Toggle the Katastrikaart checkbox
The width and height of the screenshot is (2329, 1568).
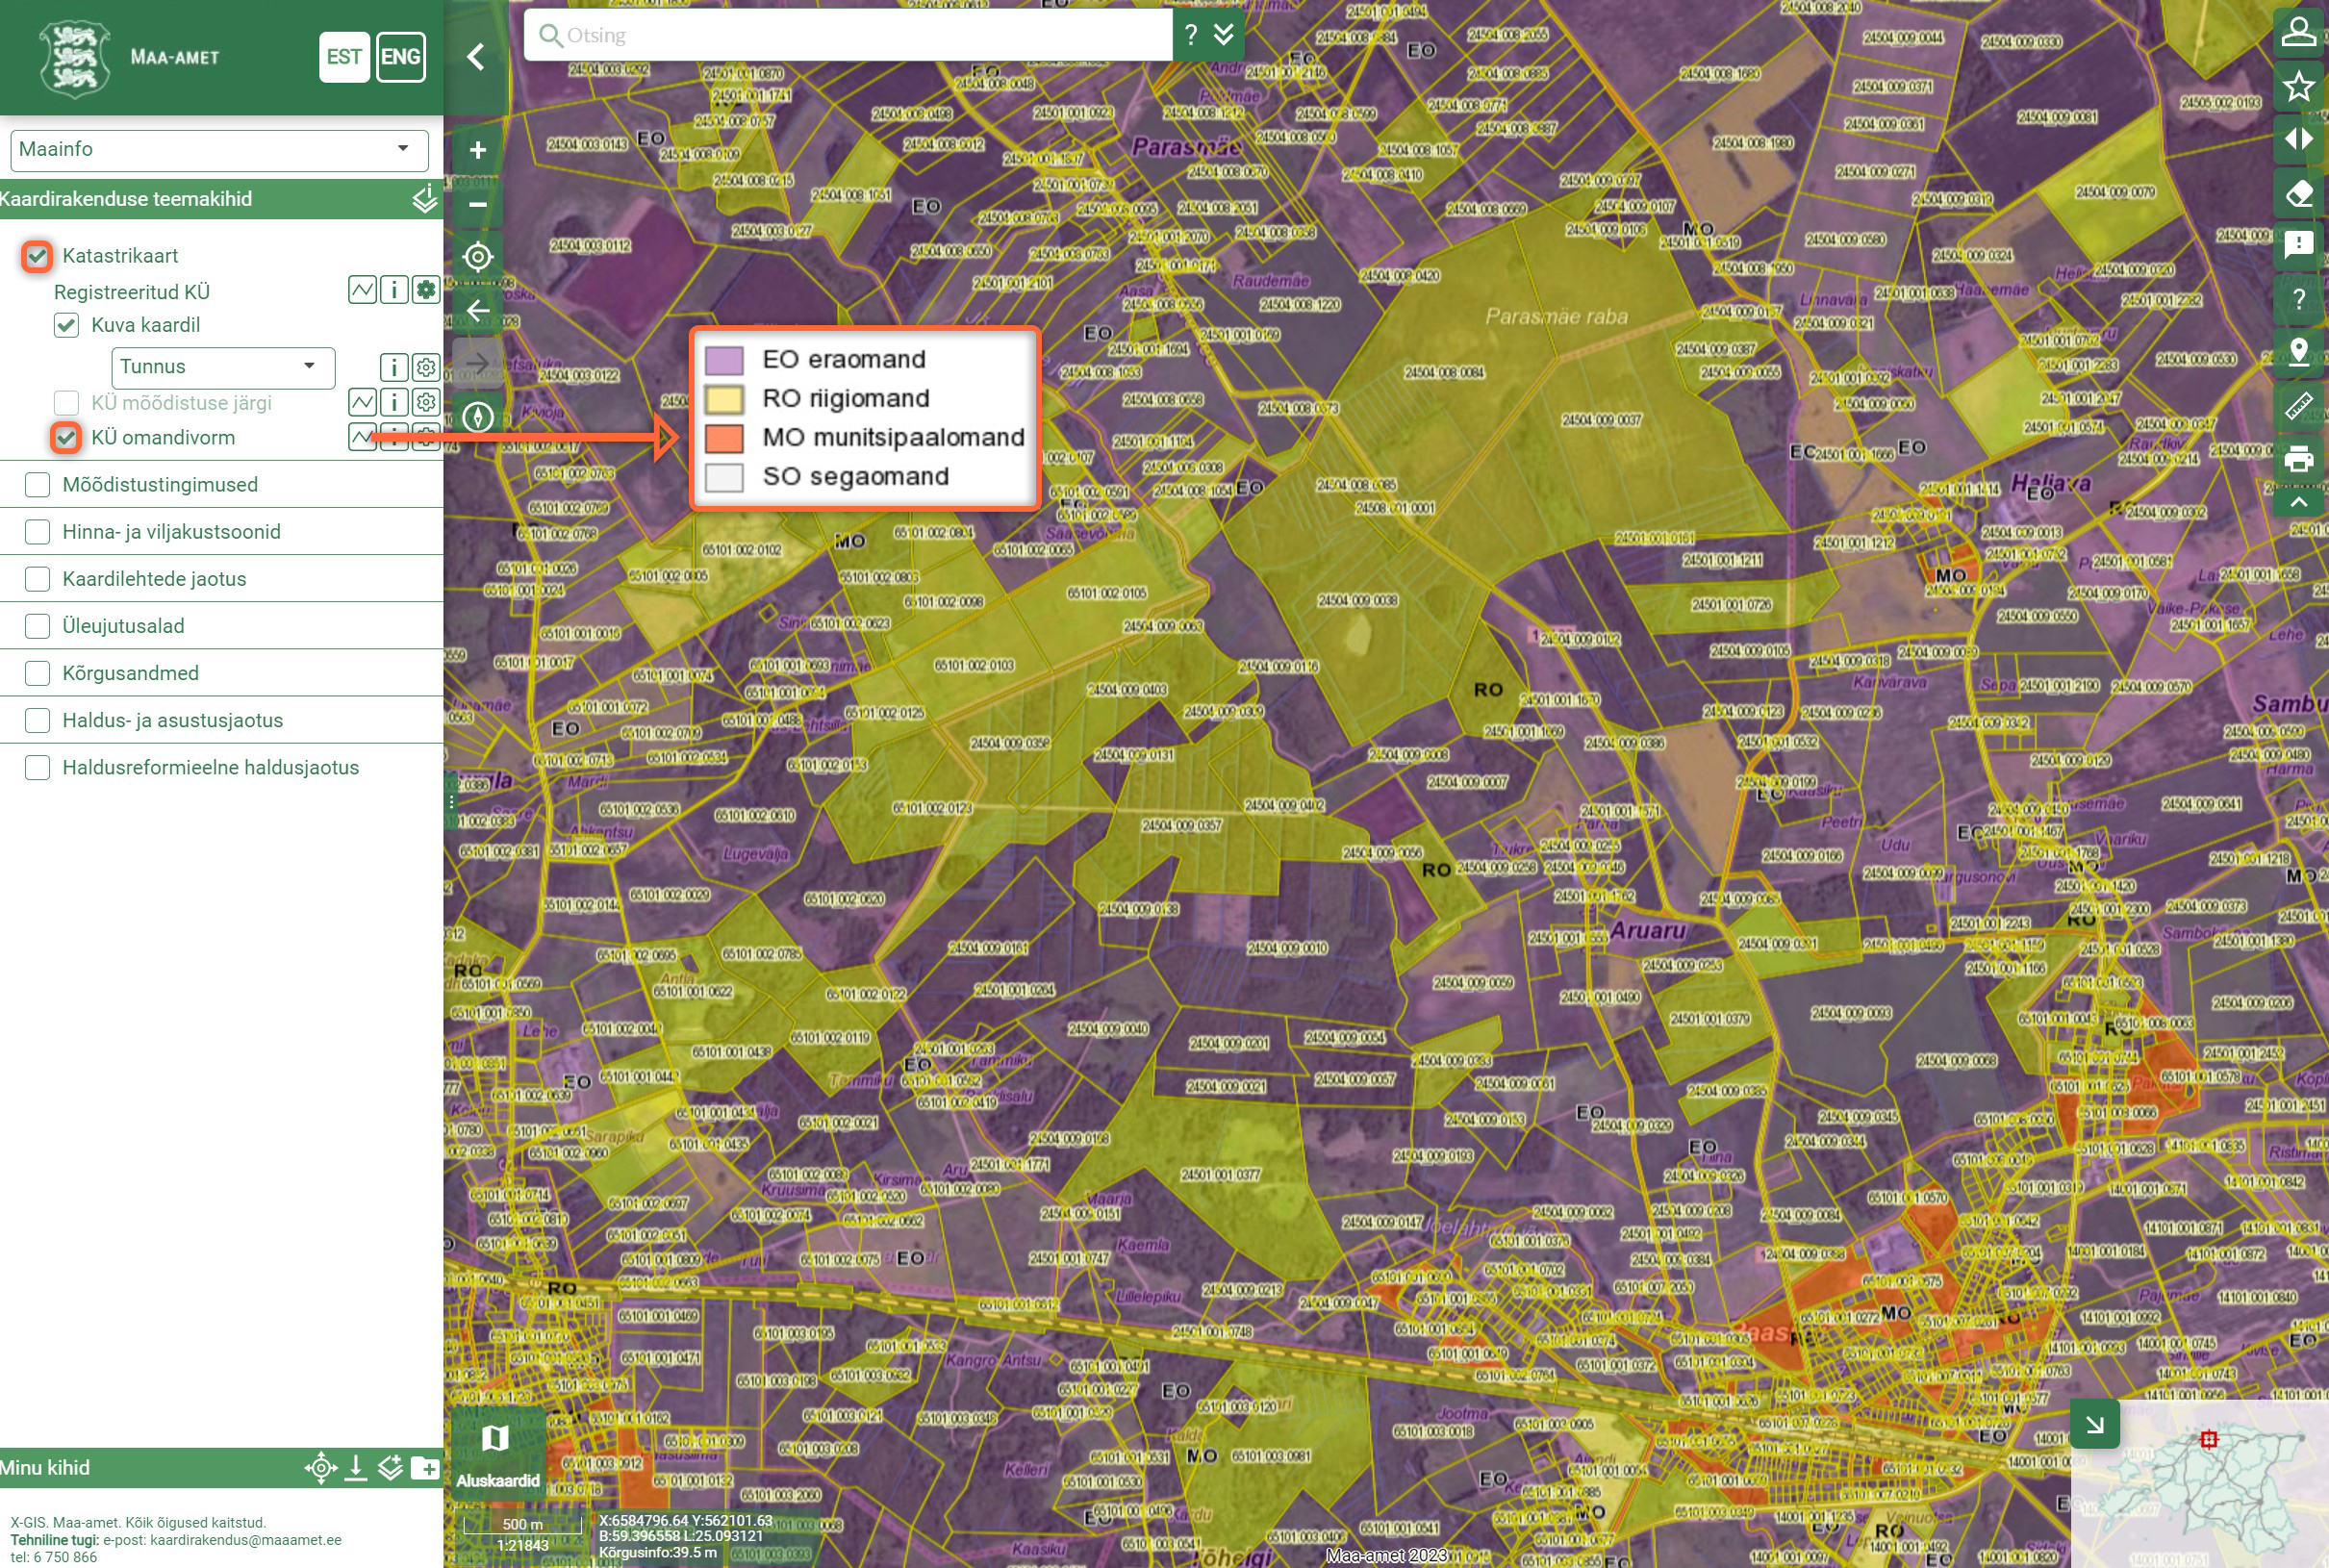(x=37, y=256)
